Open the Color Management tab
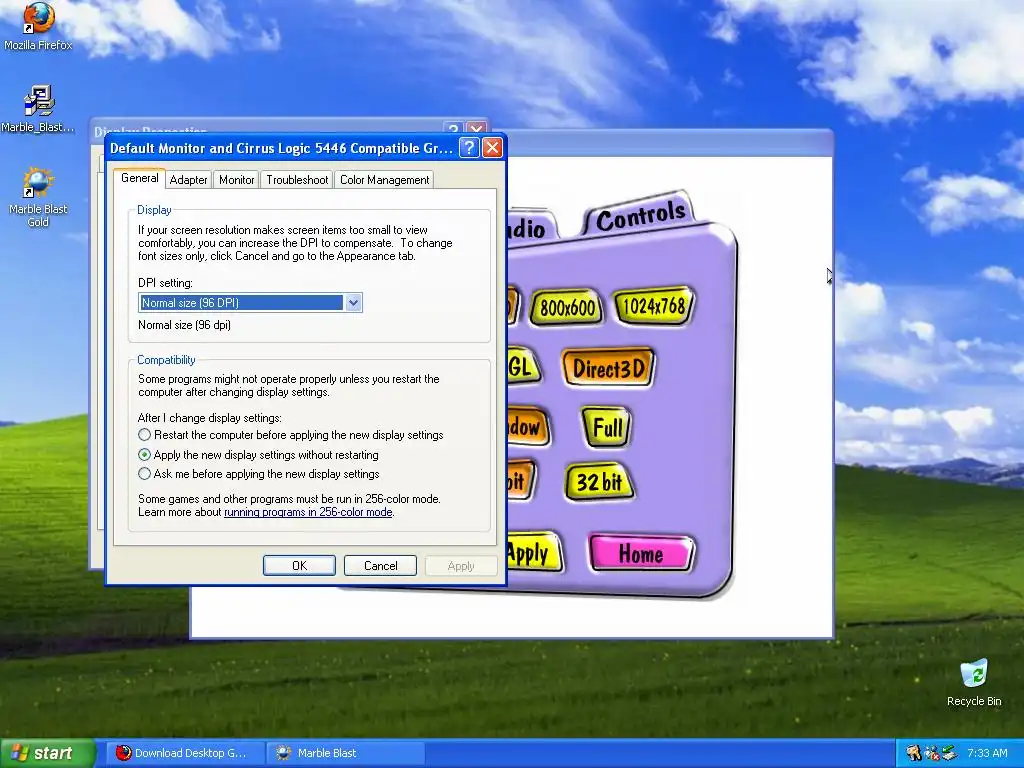Viewport: 1024px width, 768px height. click(384, 180)
